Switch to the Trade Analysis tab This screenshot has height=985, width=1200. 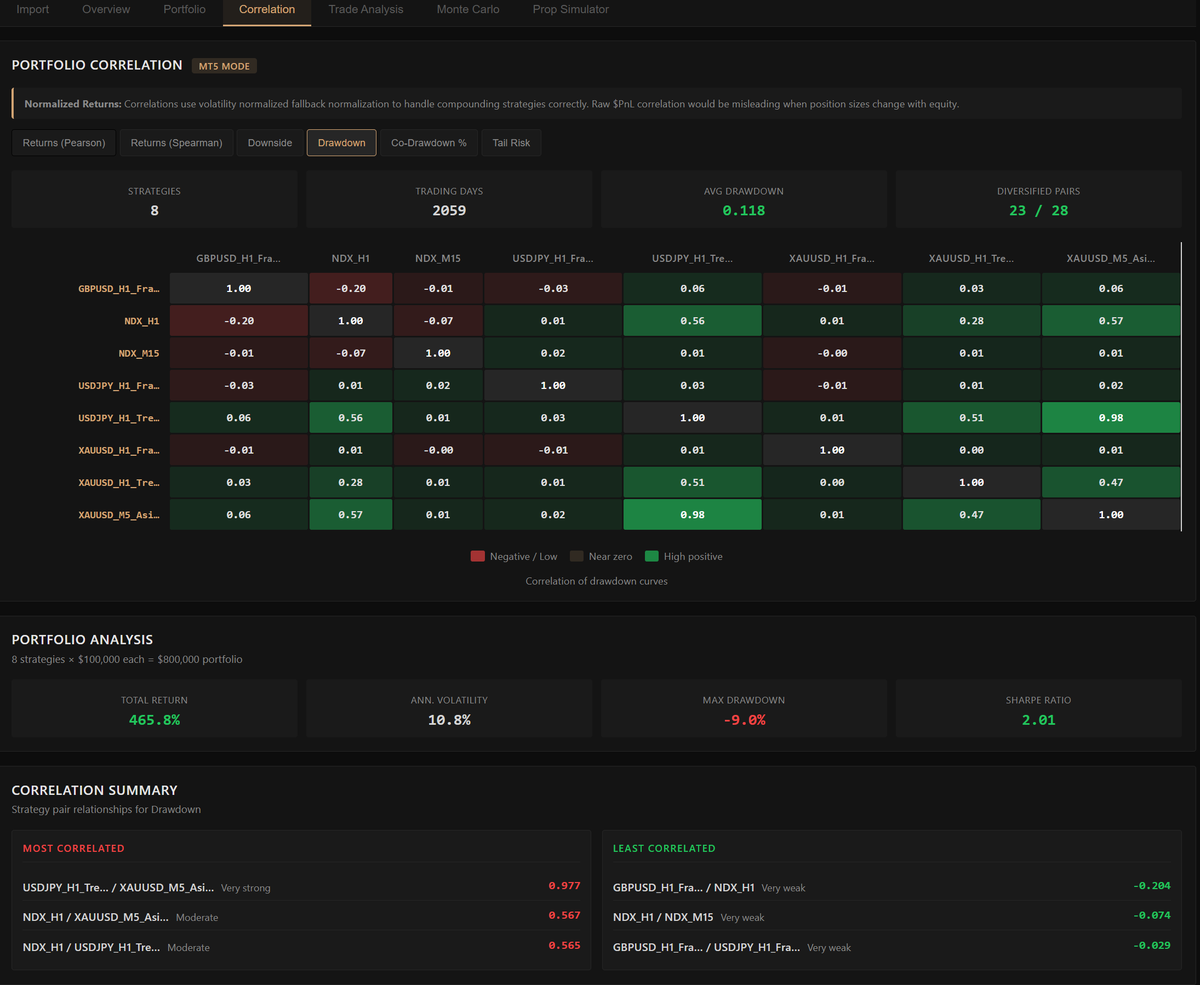365,9
